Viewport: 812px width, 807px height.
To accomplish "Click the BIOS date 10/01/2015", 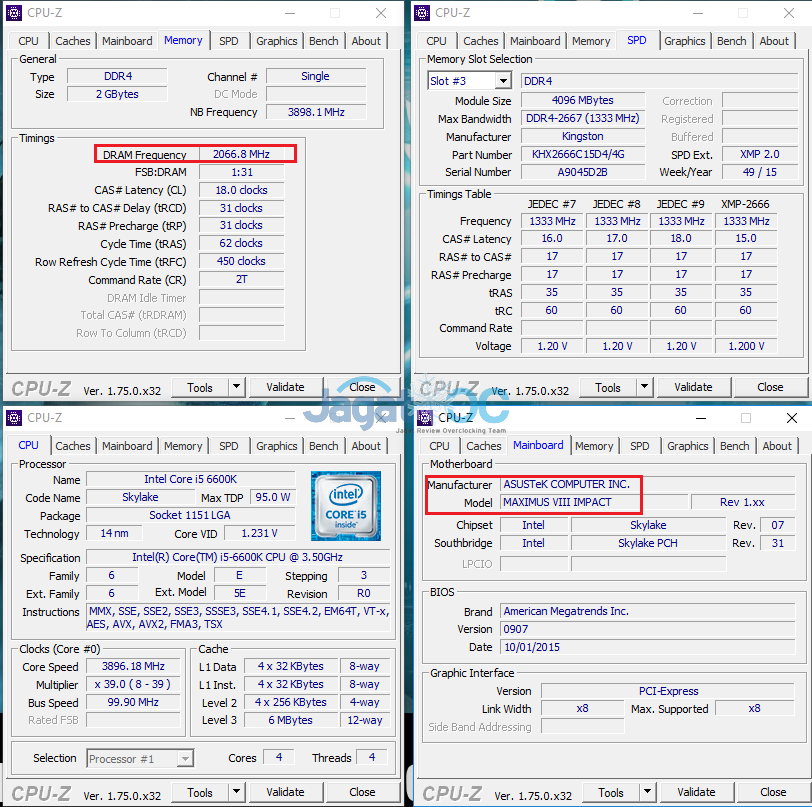I will 647,647.
